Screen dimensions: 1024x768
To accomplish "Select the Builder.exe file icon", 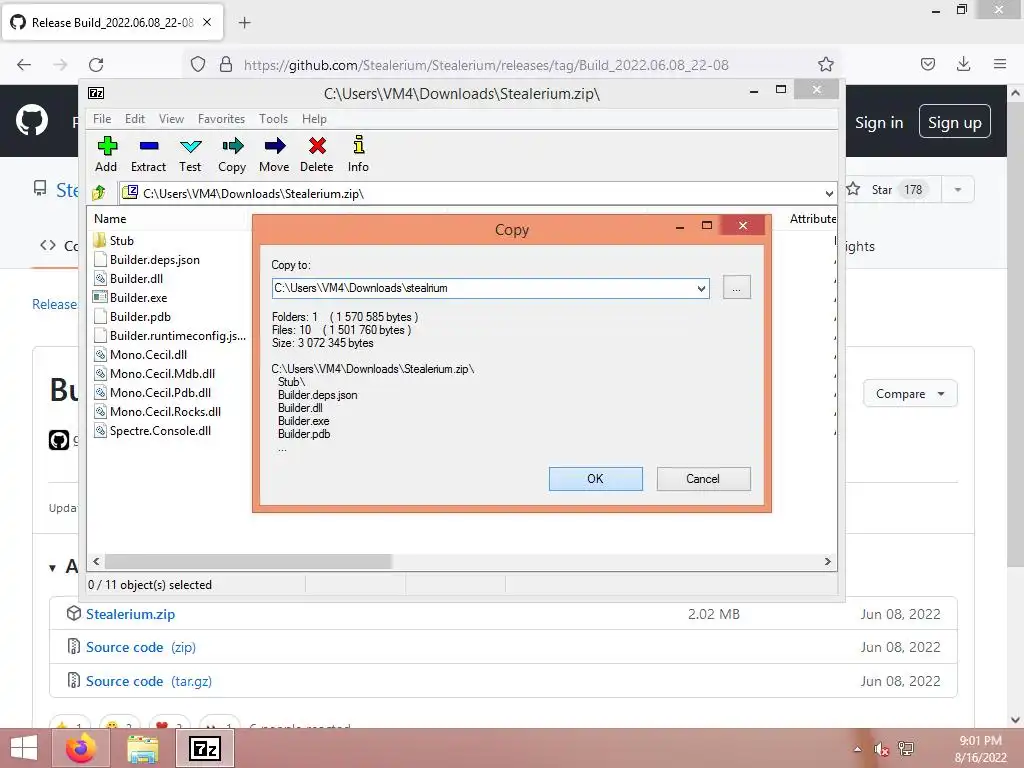I will 99,297.
